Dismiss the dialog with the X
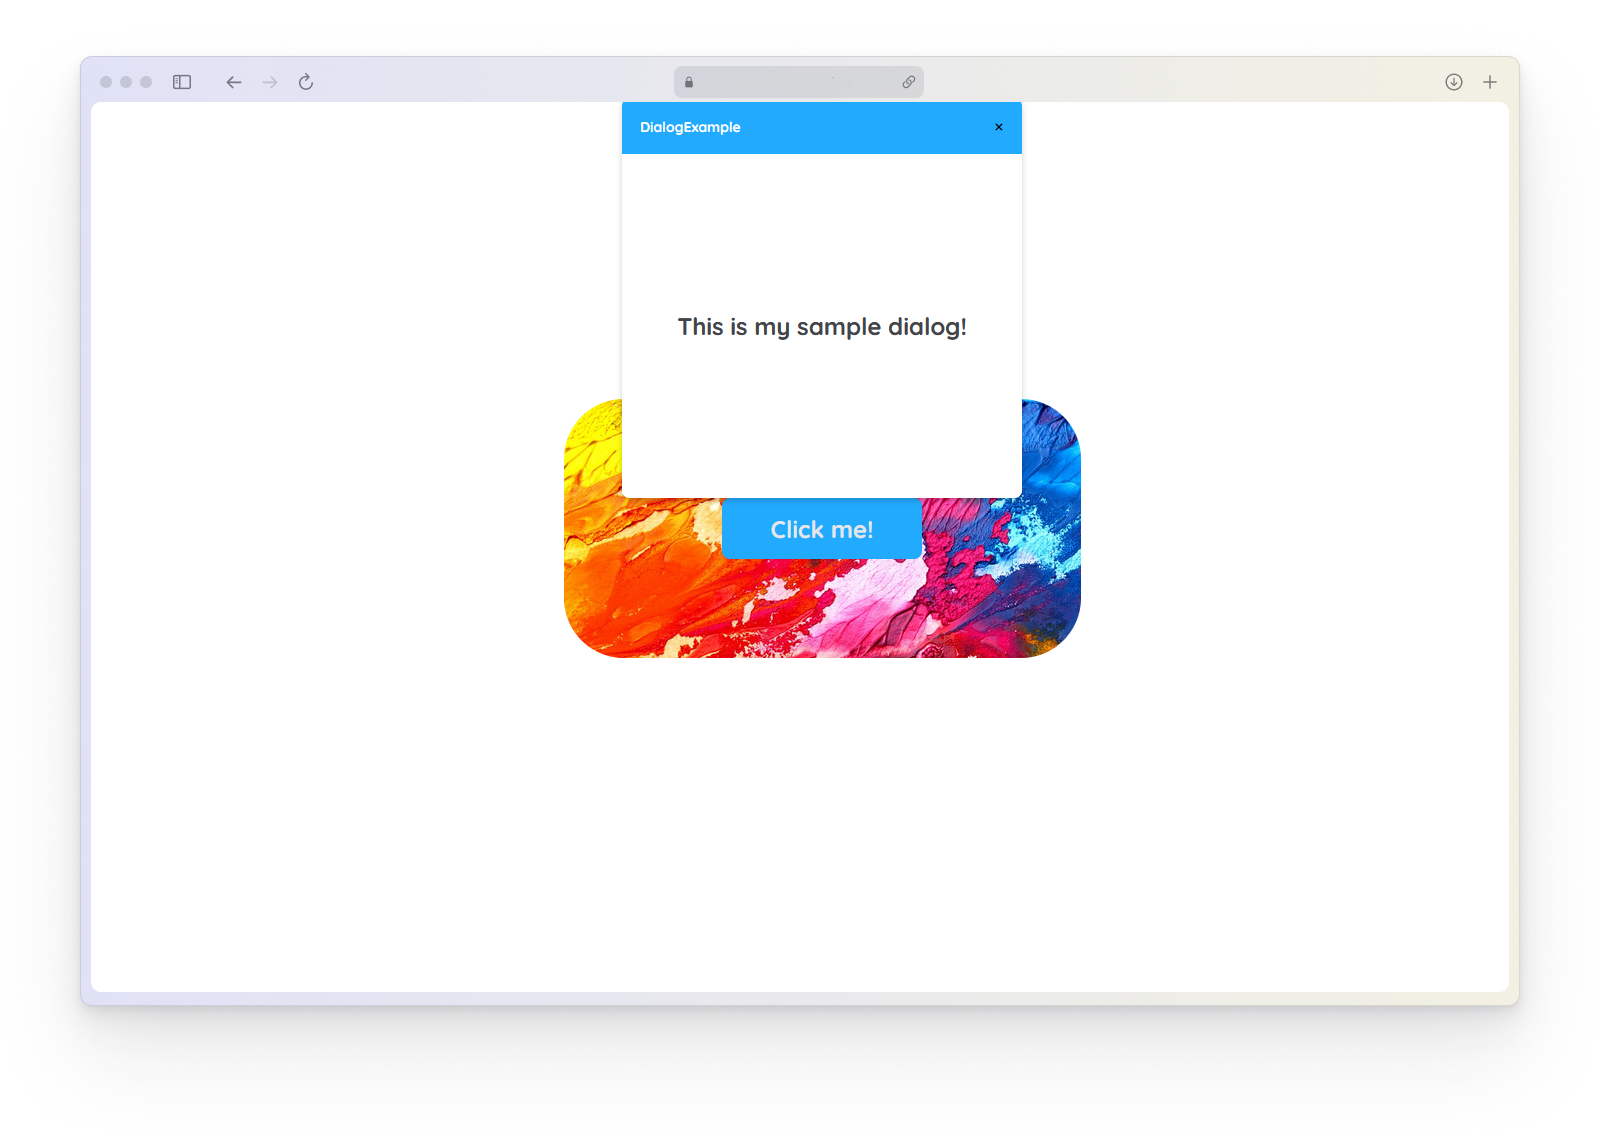Screen dimensions: 1600x1131 click(x=998, y=127)
